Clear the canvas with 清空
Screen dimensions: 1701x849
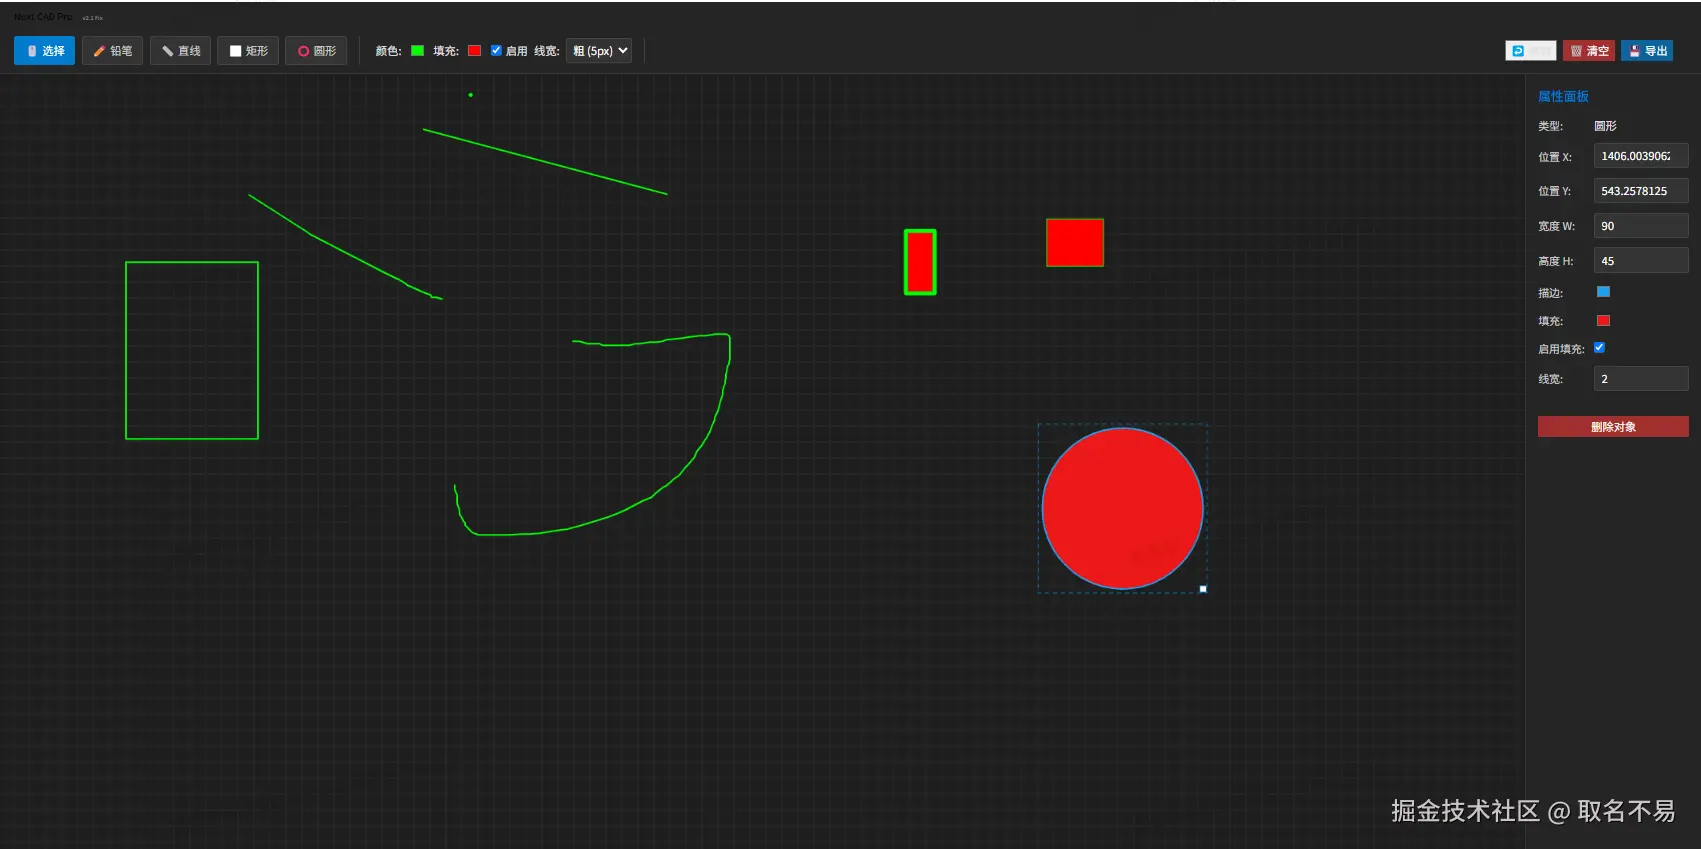[x=1589, y=51]
